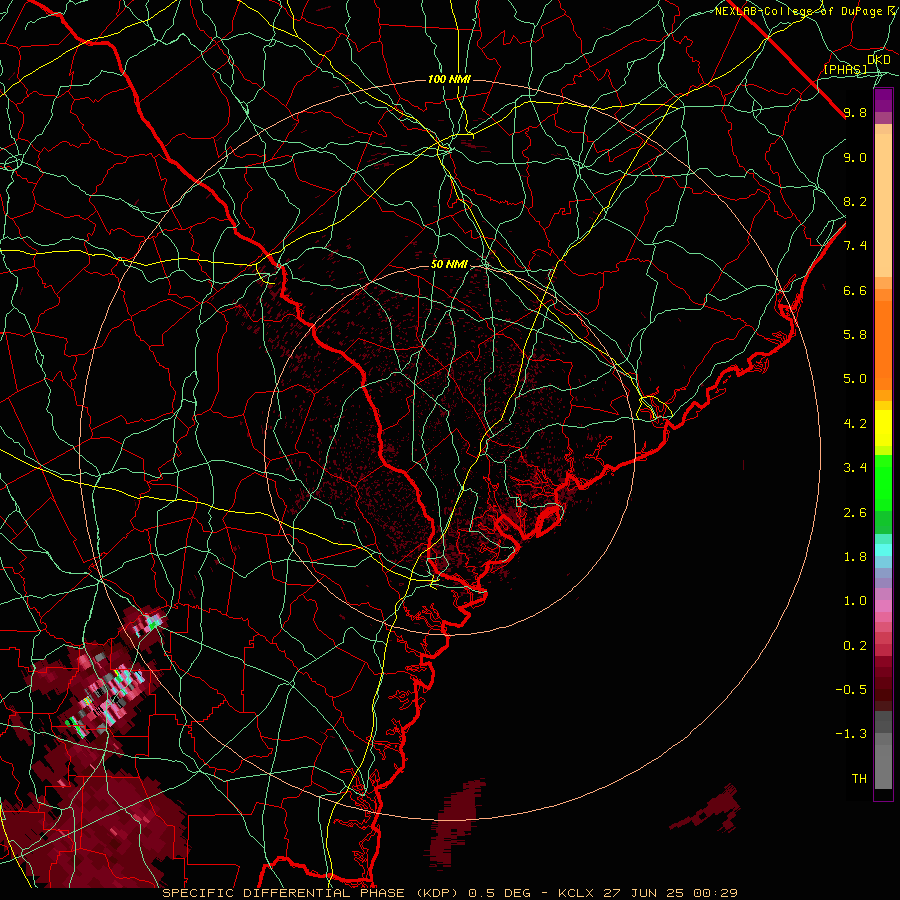900x900 pixels.
Task: Click the 50 NMI range ring label
Action: click(x=449, y=265)
